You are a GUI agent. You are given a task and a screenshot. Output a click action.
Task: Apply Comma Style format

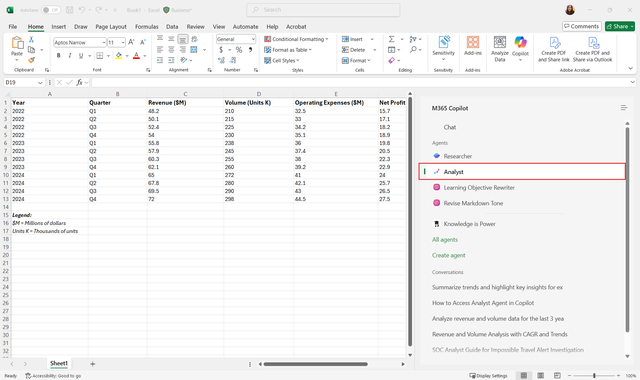(250, 50)
